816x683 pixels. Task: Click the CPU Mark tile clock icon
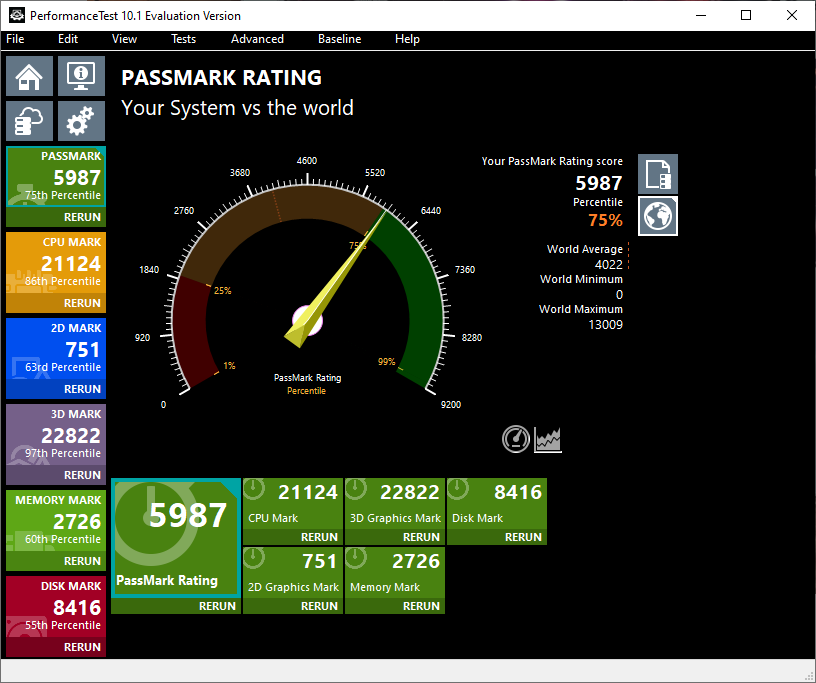(253, 489)
